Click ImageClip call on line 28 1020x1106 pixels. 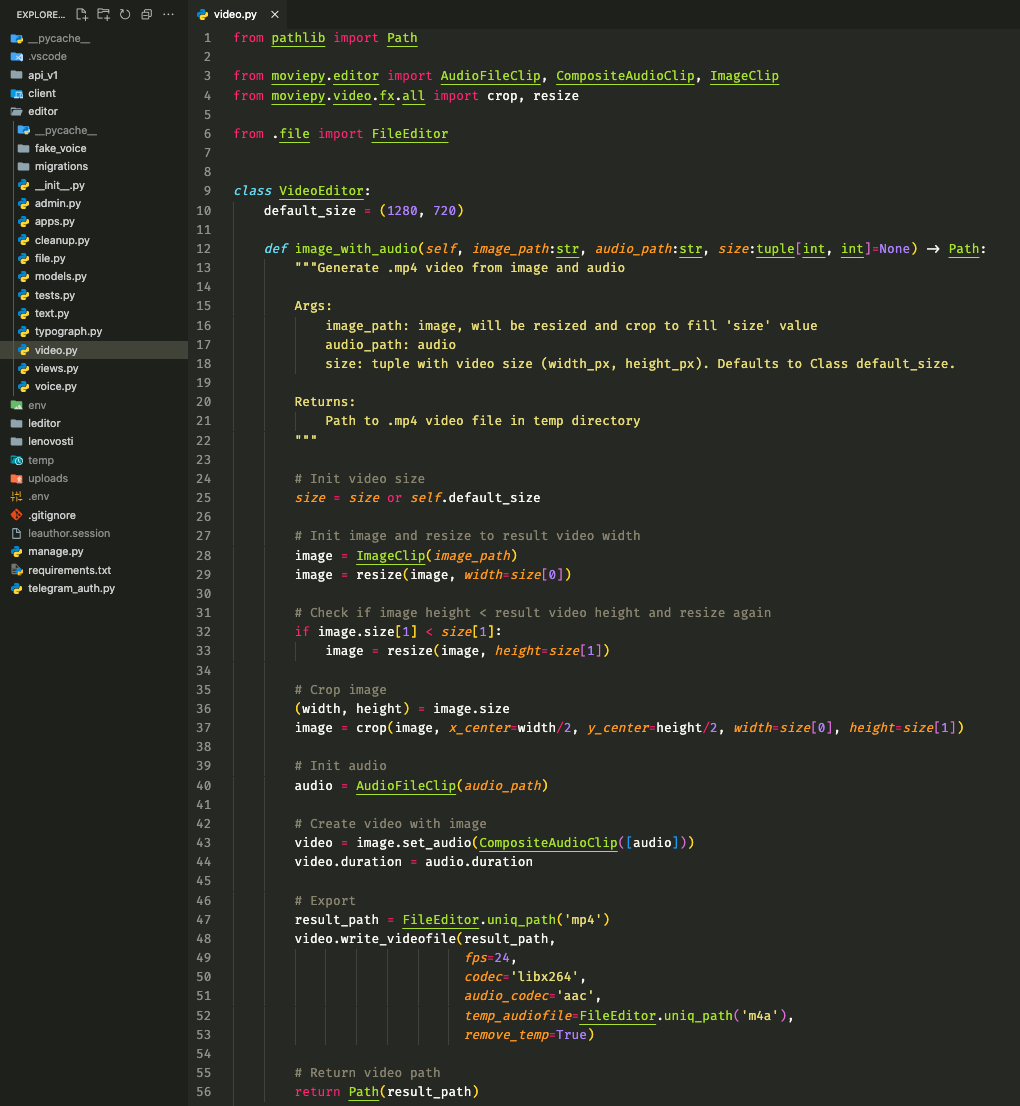point(391,556)
